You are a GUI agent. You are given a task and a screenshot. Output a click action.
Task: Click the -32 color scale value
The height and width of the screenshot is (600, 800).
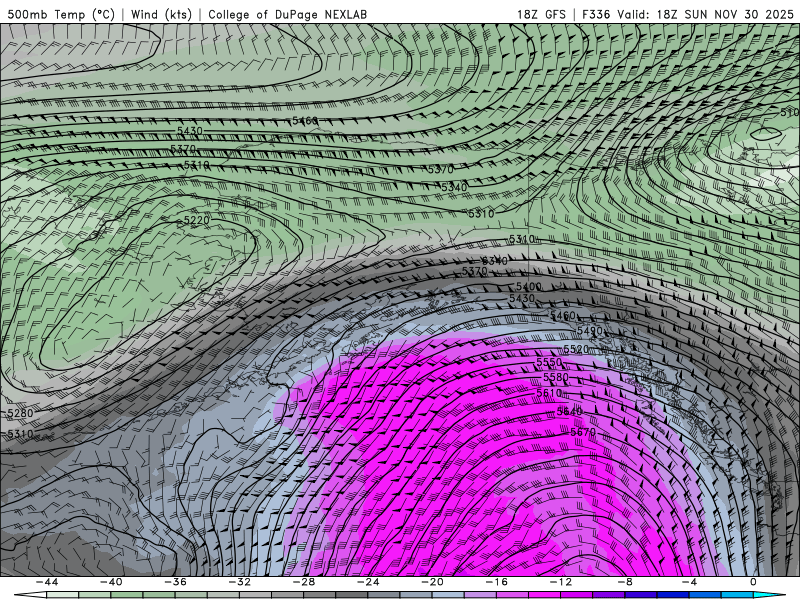point(240,582)
